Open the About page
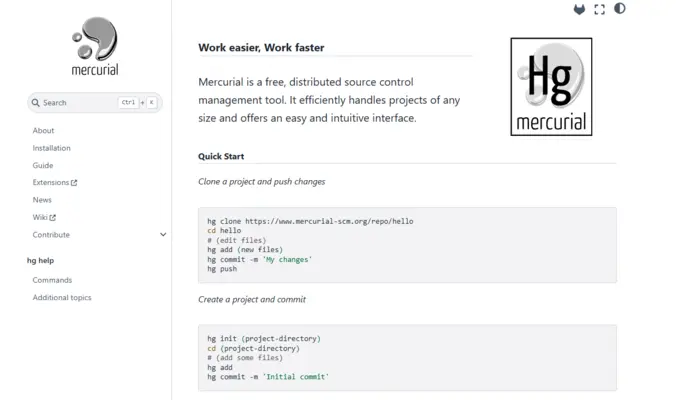Screen dimensions: 678x400 tap(43, 131)
